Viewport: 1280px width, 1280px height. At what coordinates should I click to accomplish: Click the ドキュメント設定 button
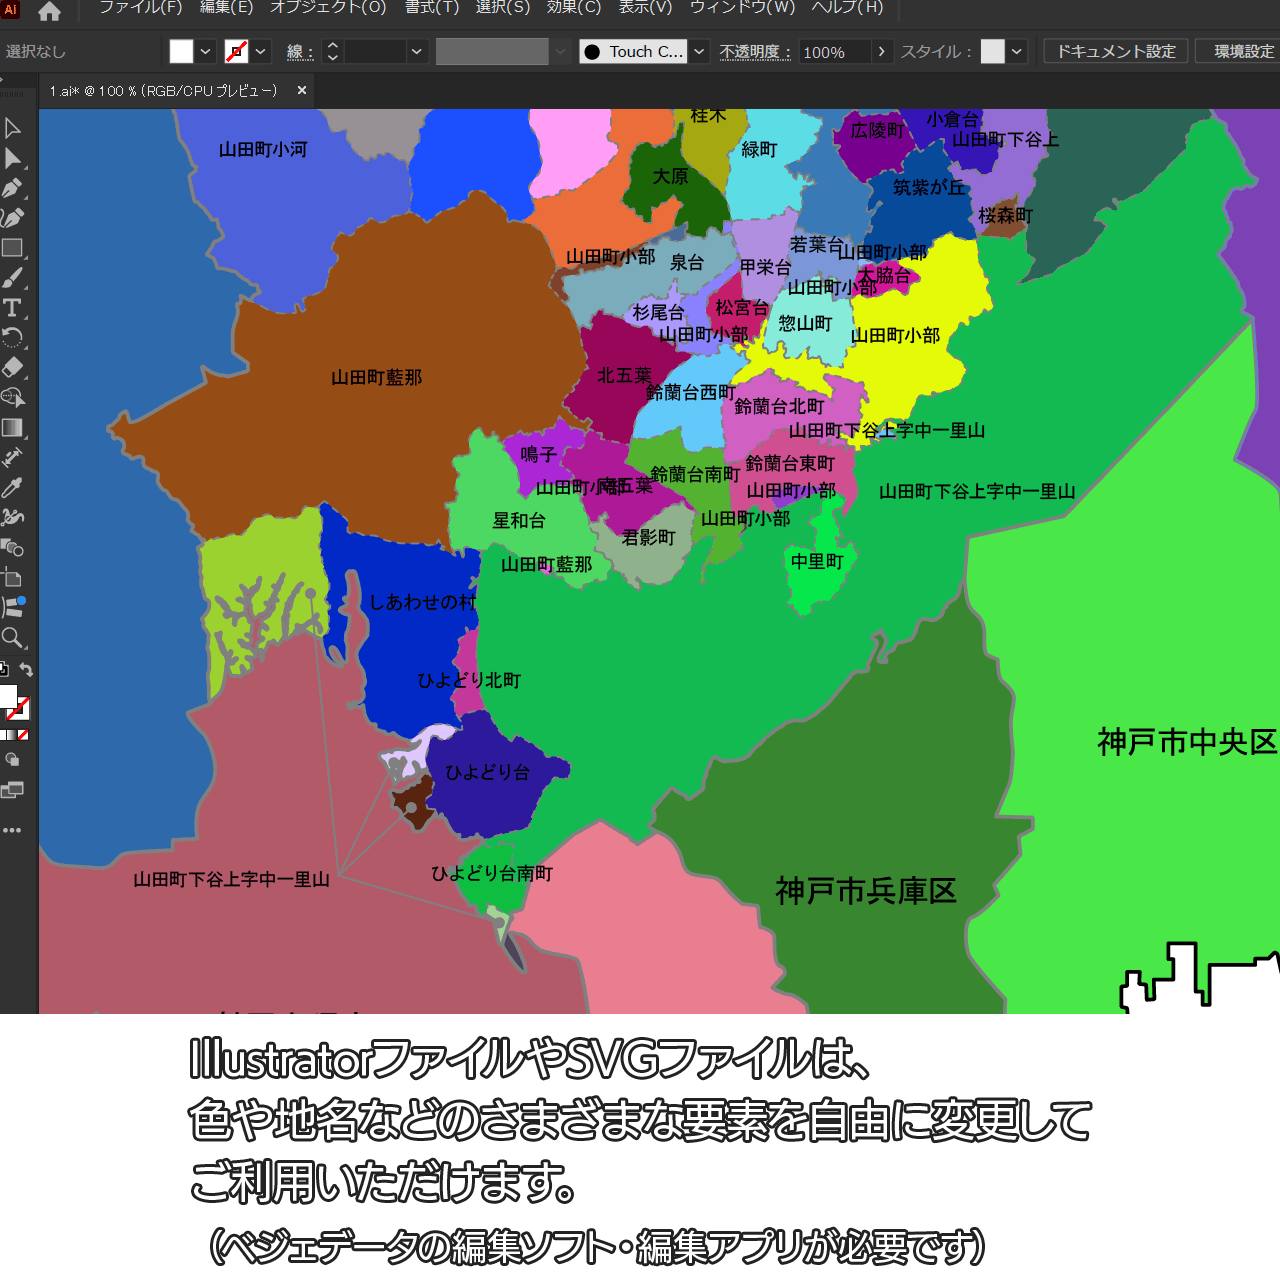[1116, 52]
